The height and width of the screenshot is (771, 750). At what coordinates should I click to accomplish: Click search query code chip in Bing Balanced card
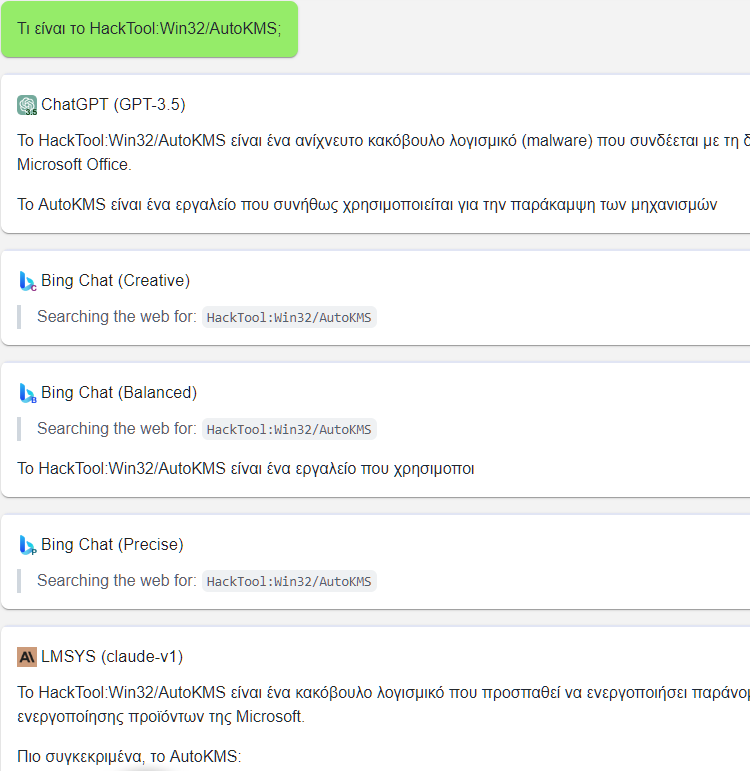pyautogui.click(x=289, y=429)
